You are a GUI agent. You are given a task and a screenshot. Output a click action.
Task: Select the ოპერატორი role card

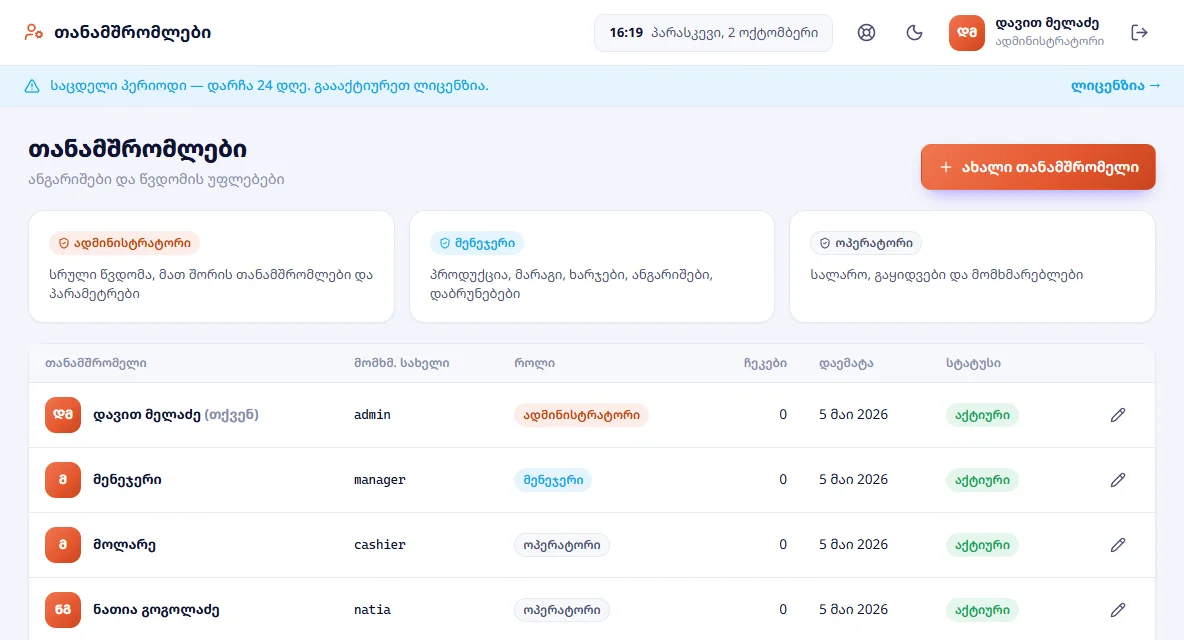pyautogui.click(x=973, y=266)
